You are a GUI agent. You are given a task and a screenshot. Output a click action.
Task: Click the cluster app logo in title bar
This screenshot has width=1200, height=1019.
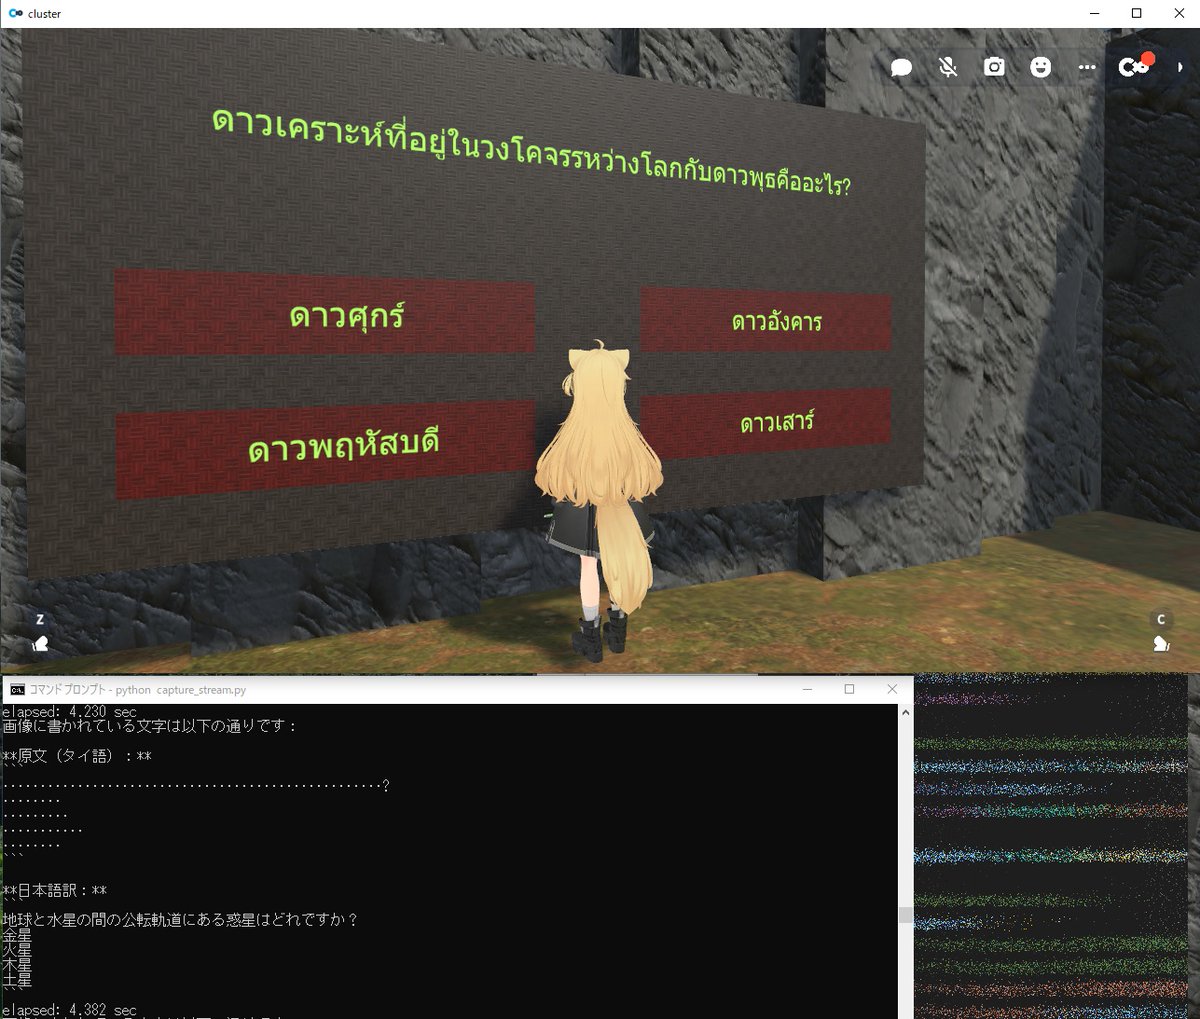tap(15, 13)
